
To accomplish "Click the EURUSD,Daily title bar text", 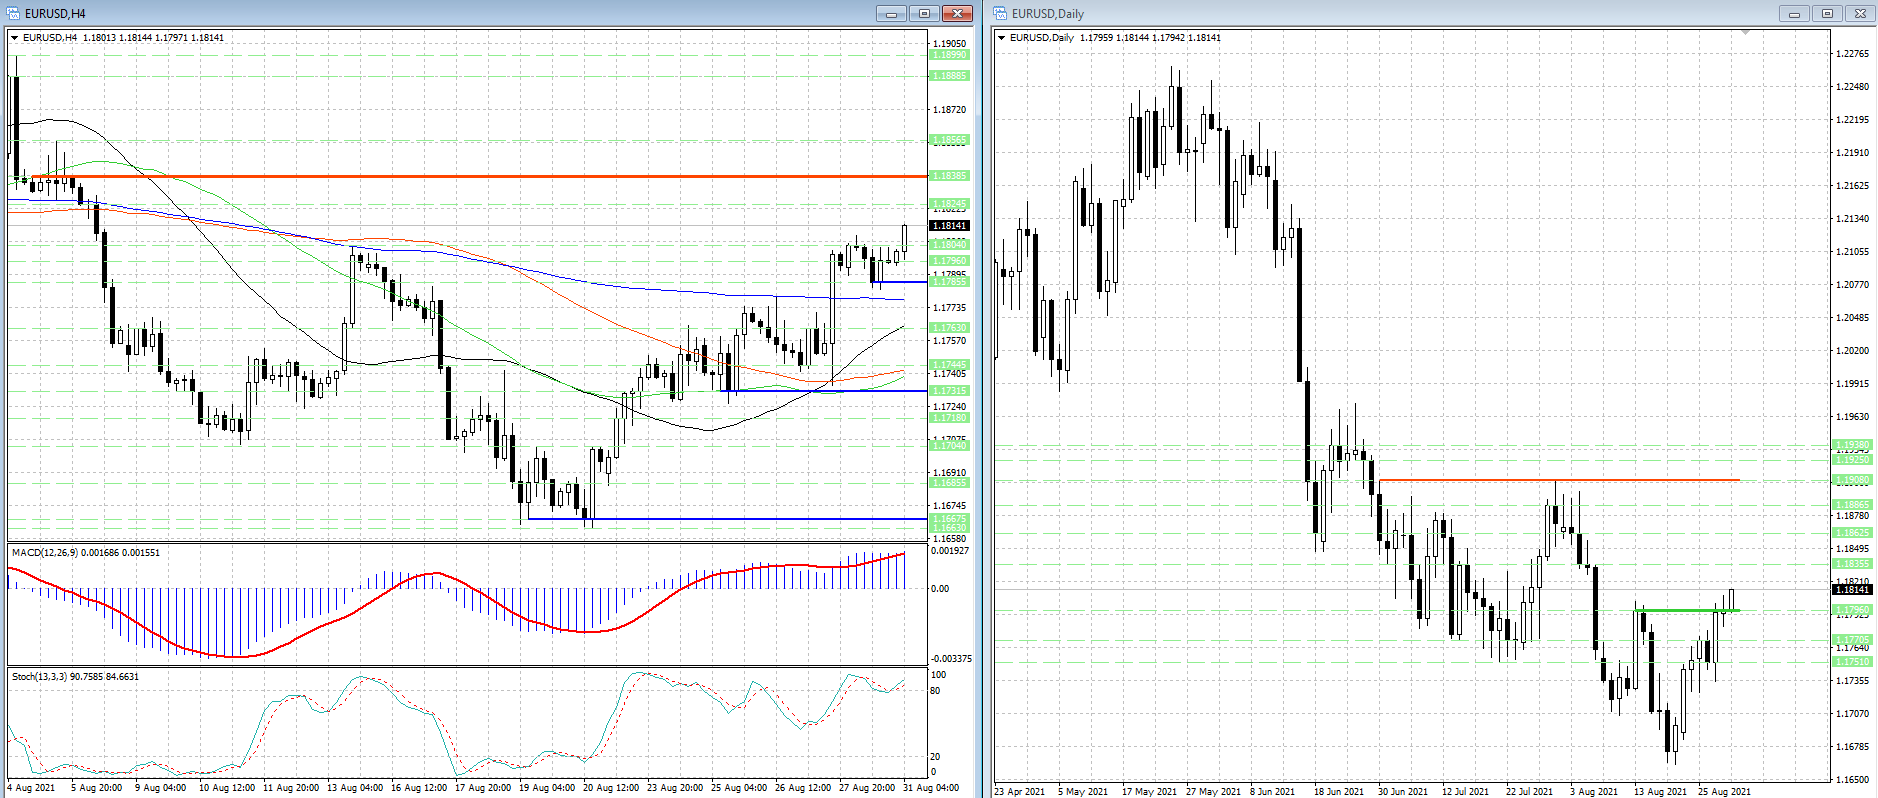I will 1047,14.
